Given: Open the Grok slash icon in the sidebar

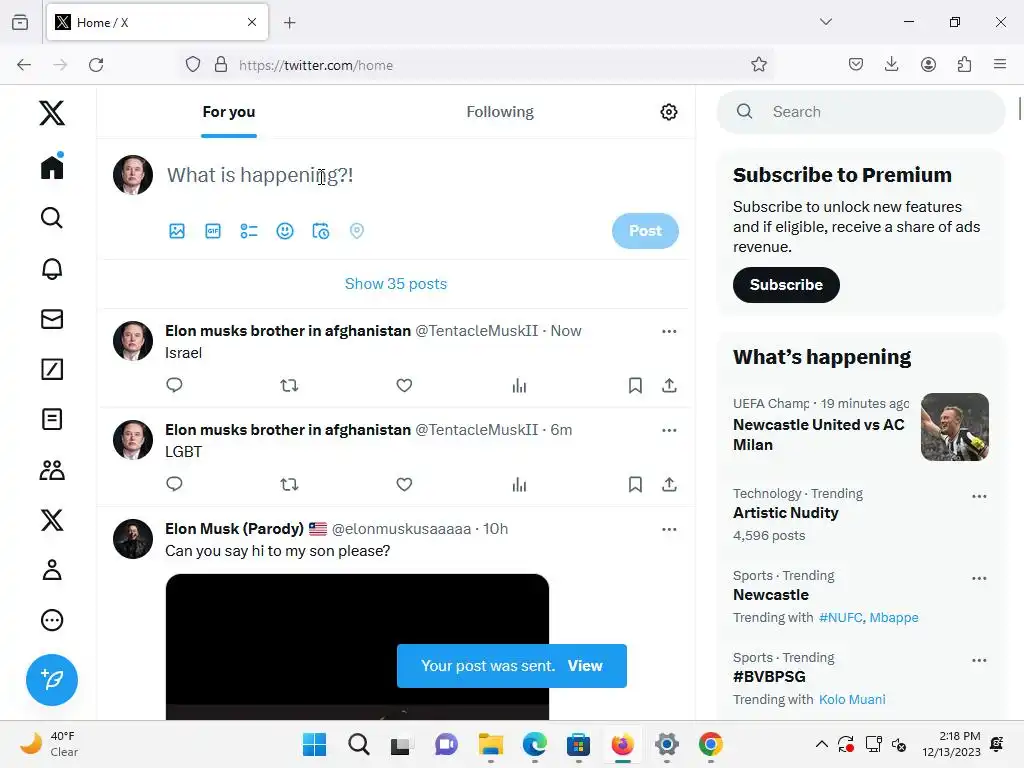Looking at the screenshot, I should pyautogui.click(x=52, y=369).
